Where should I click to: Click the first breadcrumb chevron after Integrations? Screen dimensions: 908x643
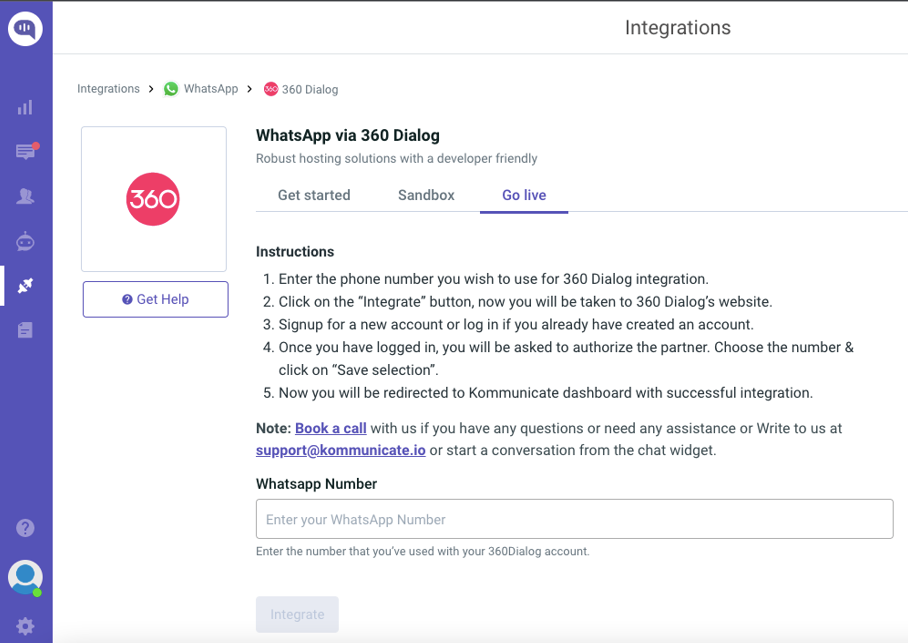click(x=151, y=89)
